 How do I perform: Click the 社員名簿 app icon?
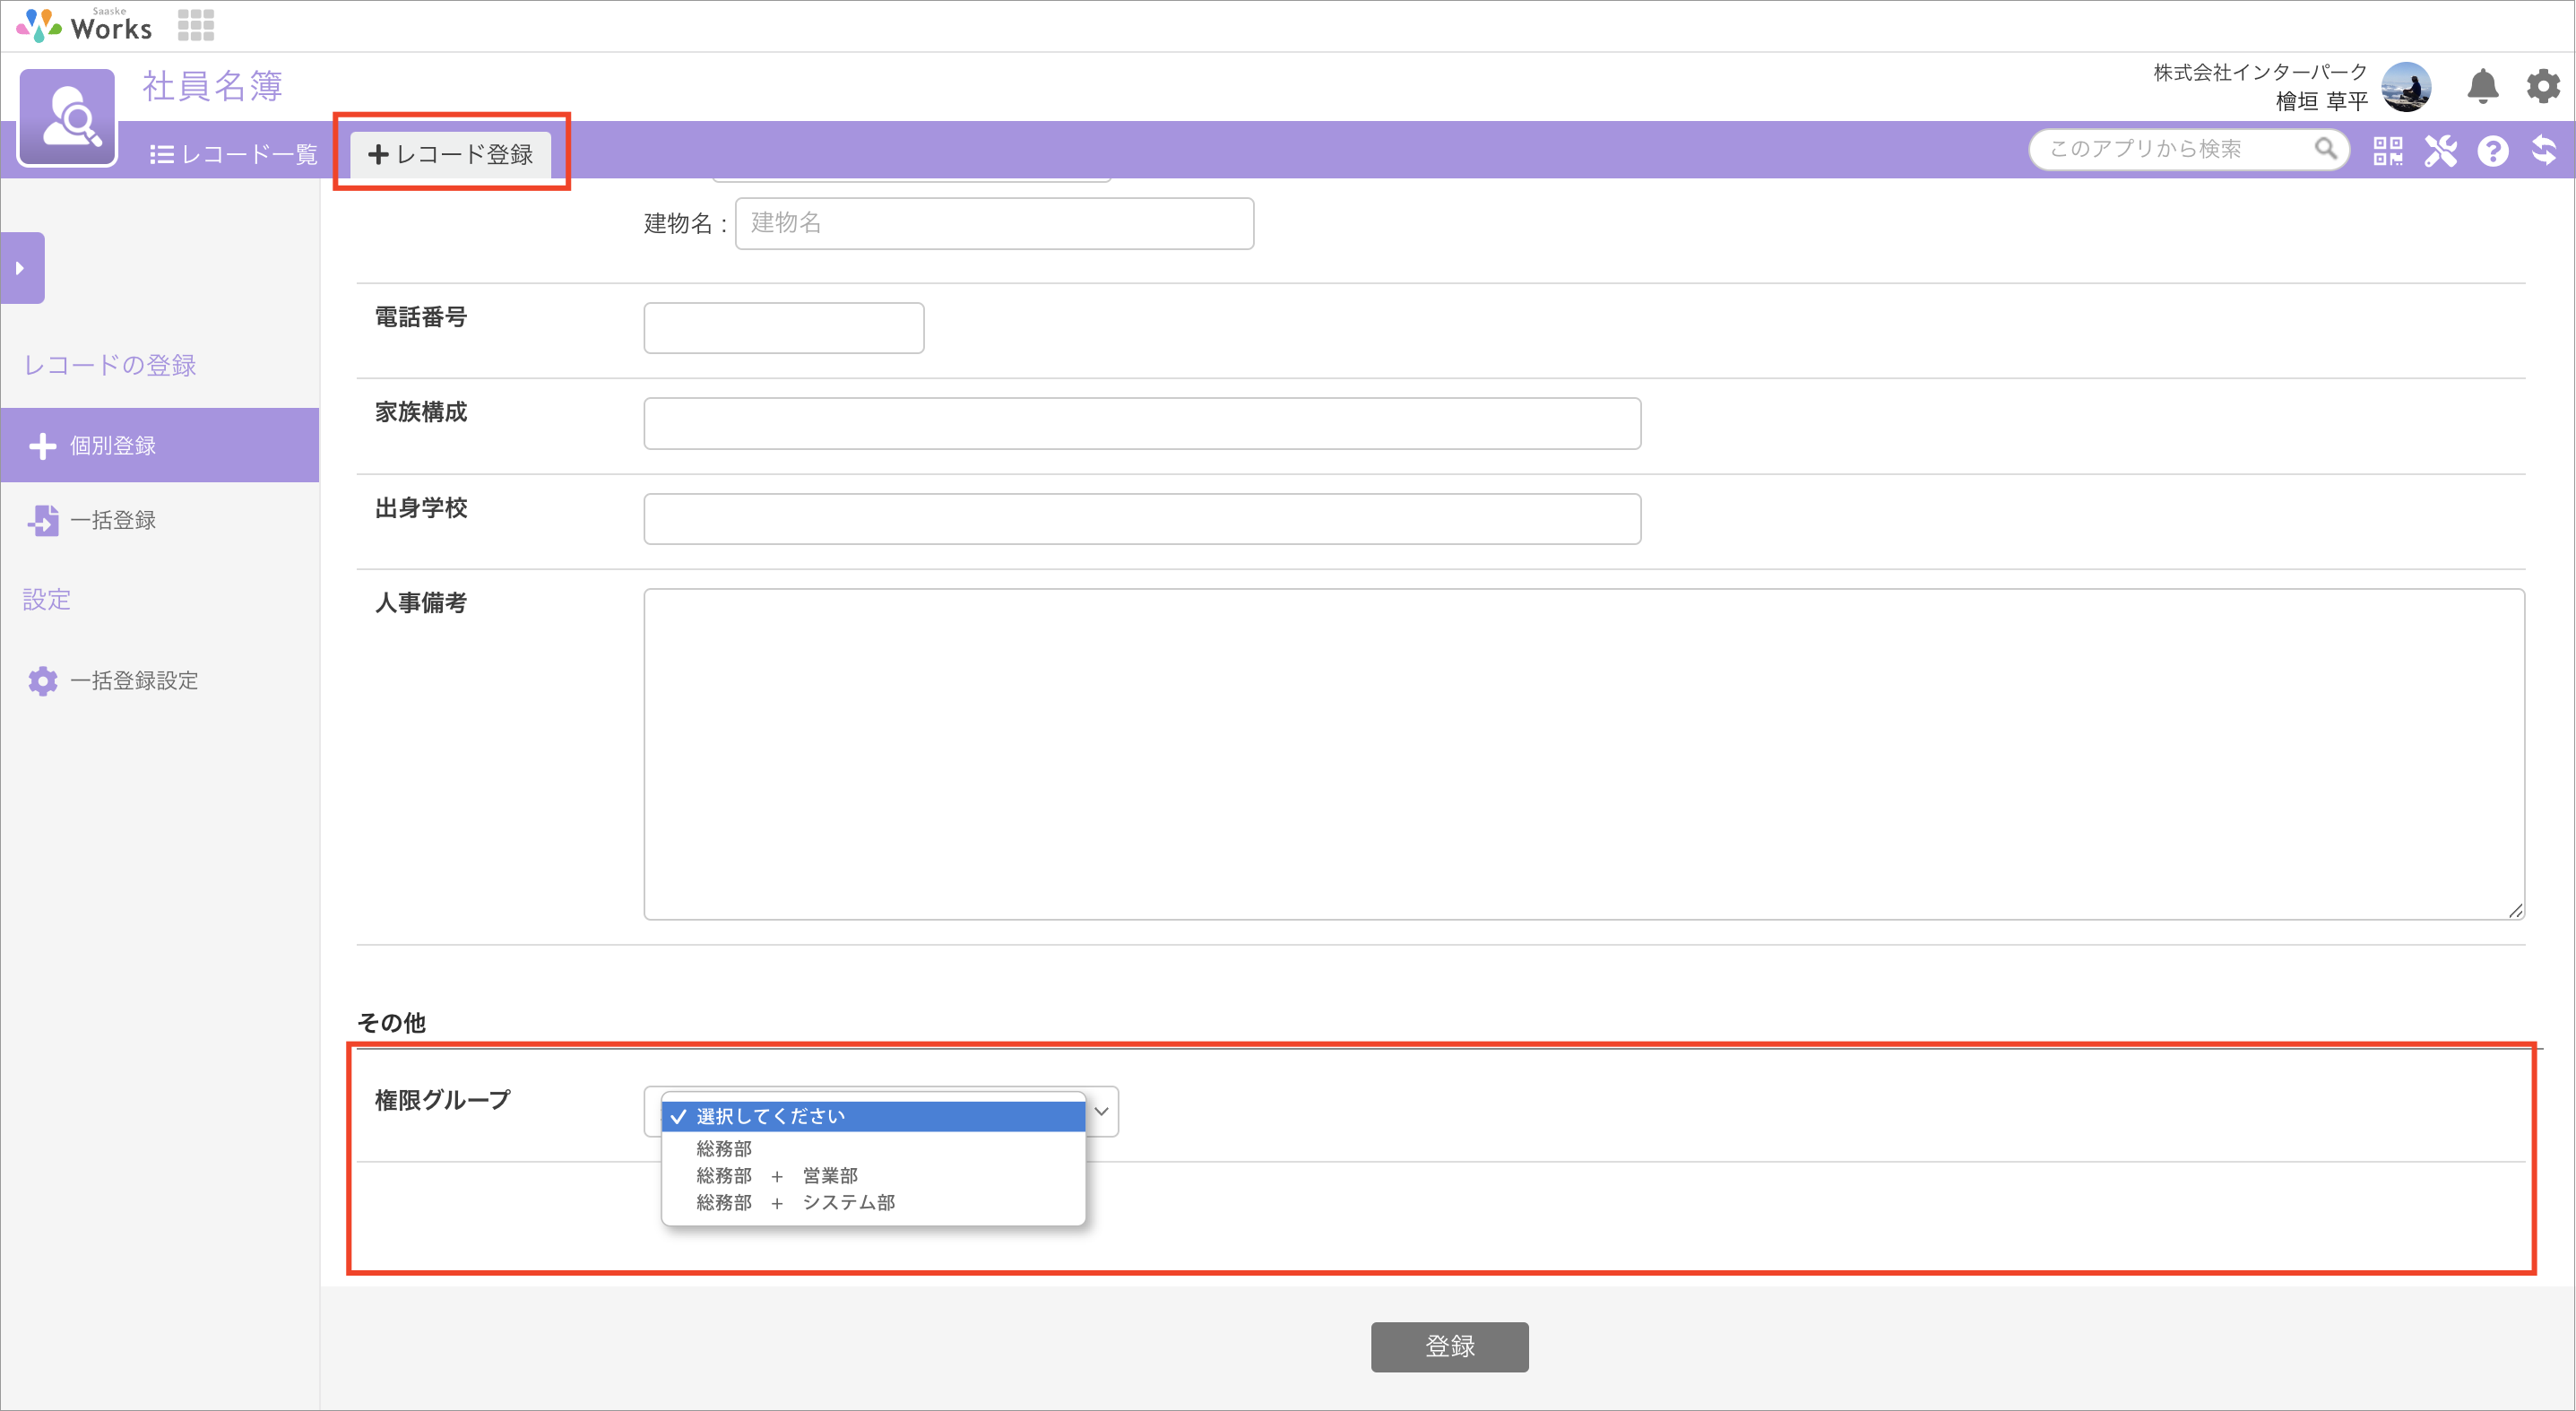[68, 117]
